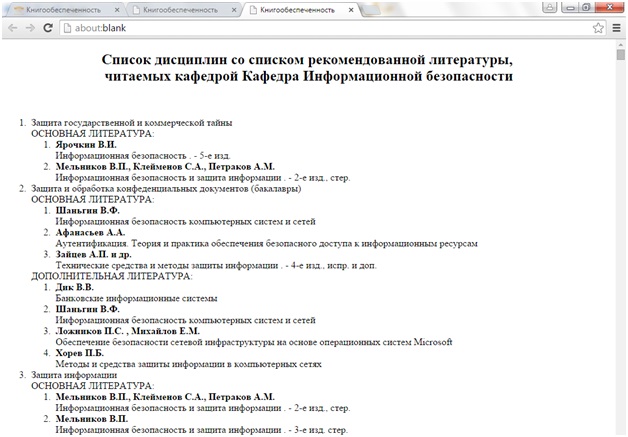Go back using the browser back arrow
Image resolution: width=628 pixels, height=437 pixels.
(13, 28)
